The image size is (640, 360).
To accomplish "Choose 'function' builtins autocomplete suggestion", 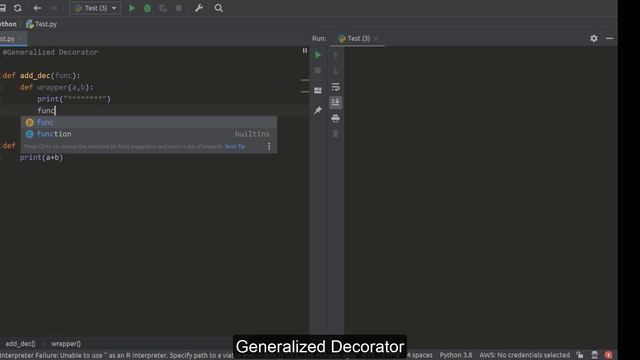I will coord(149,134).
